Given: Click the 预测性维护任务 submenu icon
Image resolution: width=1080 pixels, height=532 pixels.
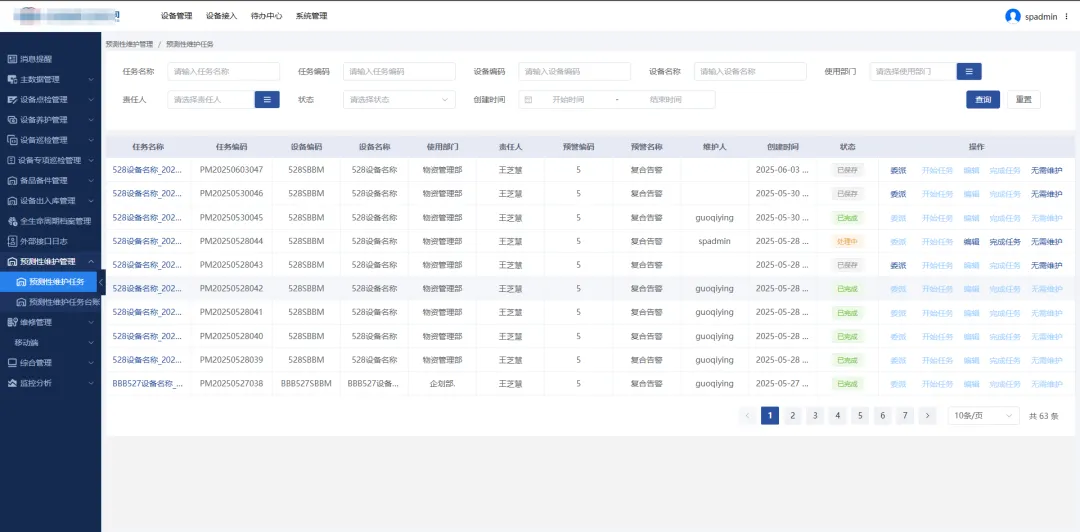Looking at the screenshot, I should tap(21, 282).
